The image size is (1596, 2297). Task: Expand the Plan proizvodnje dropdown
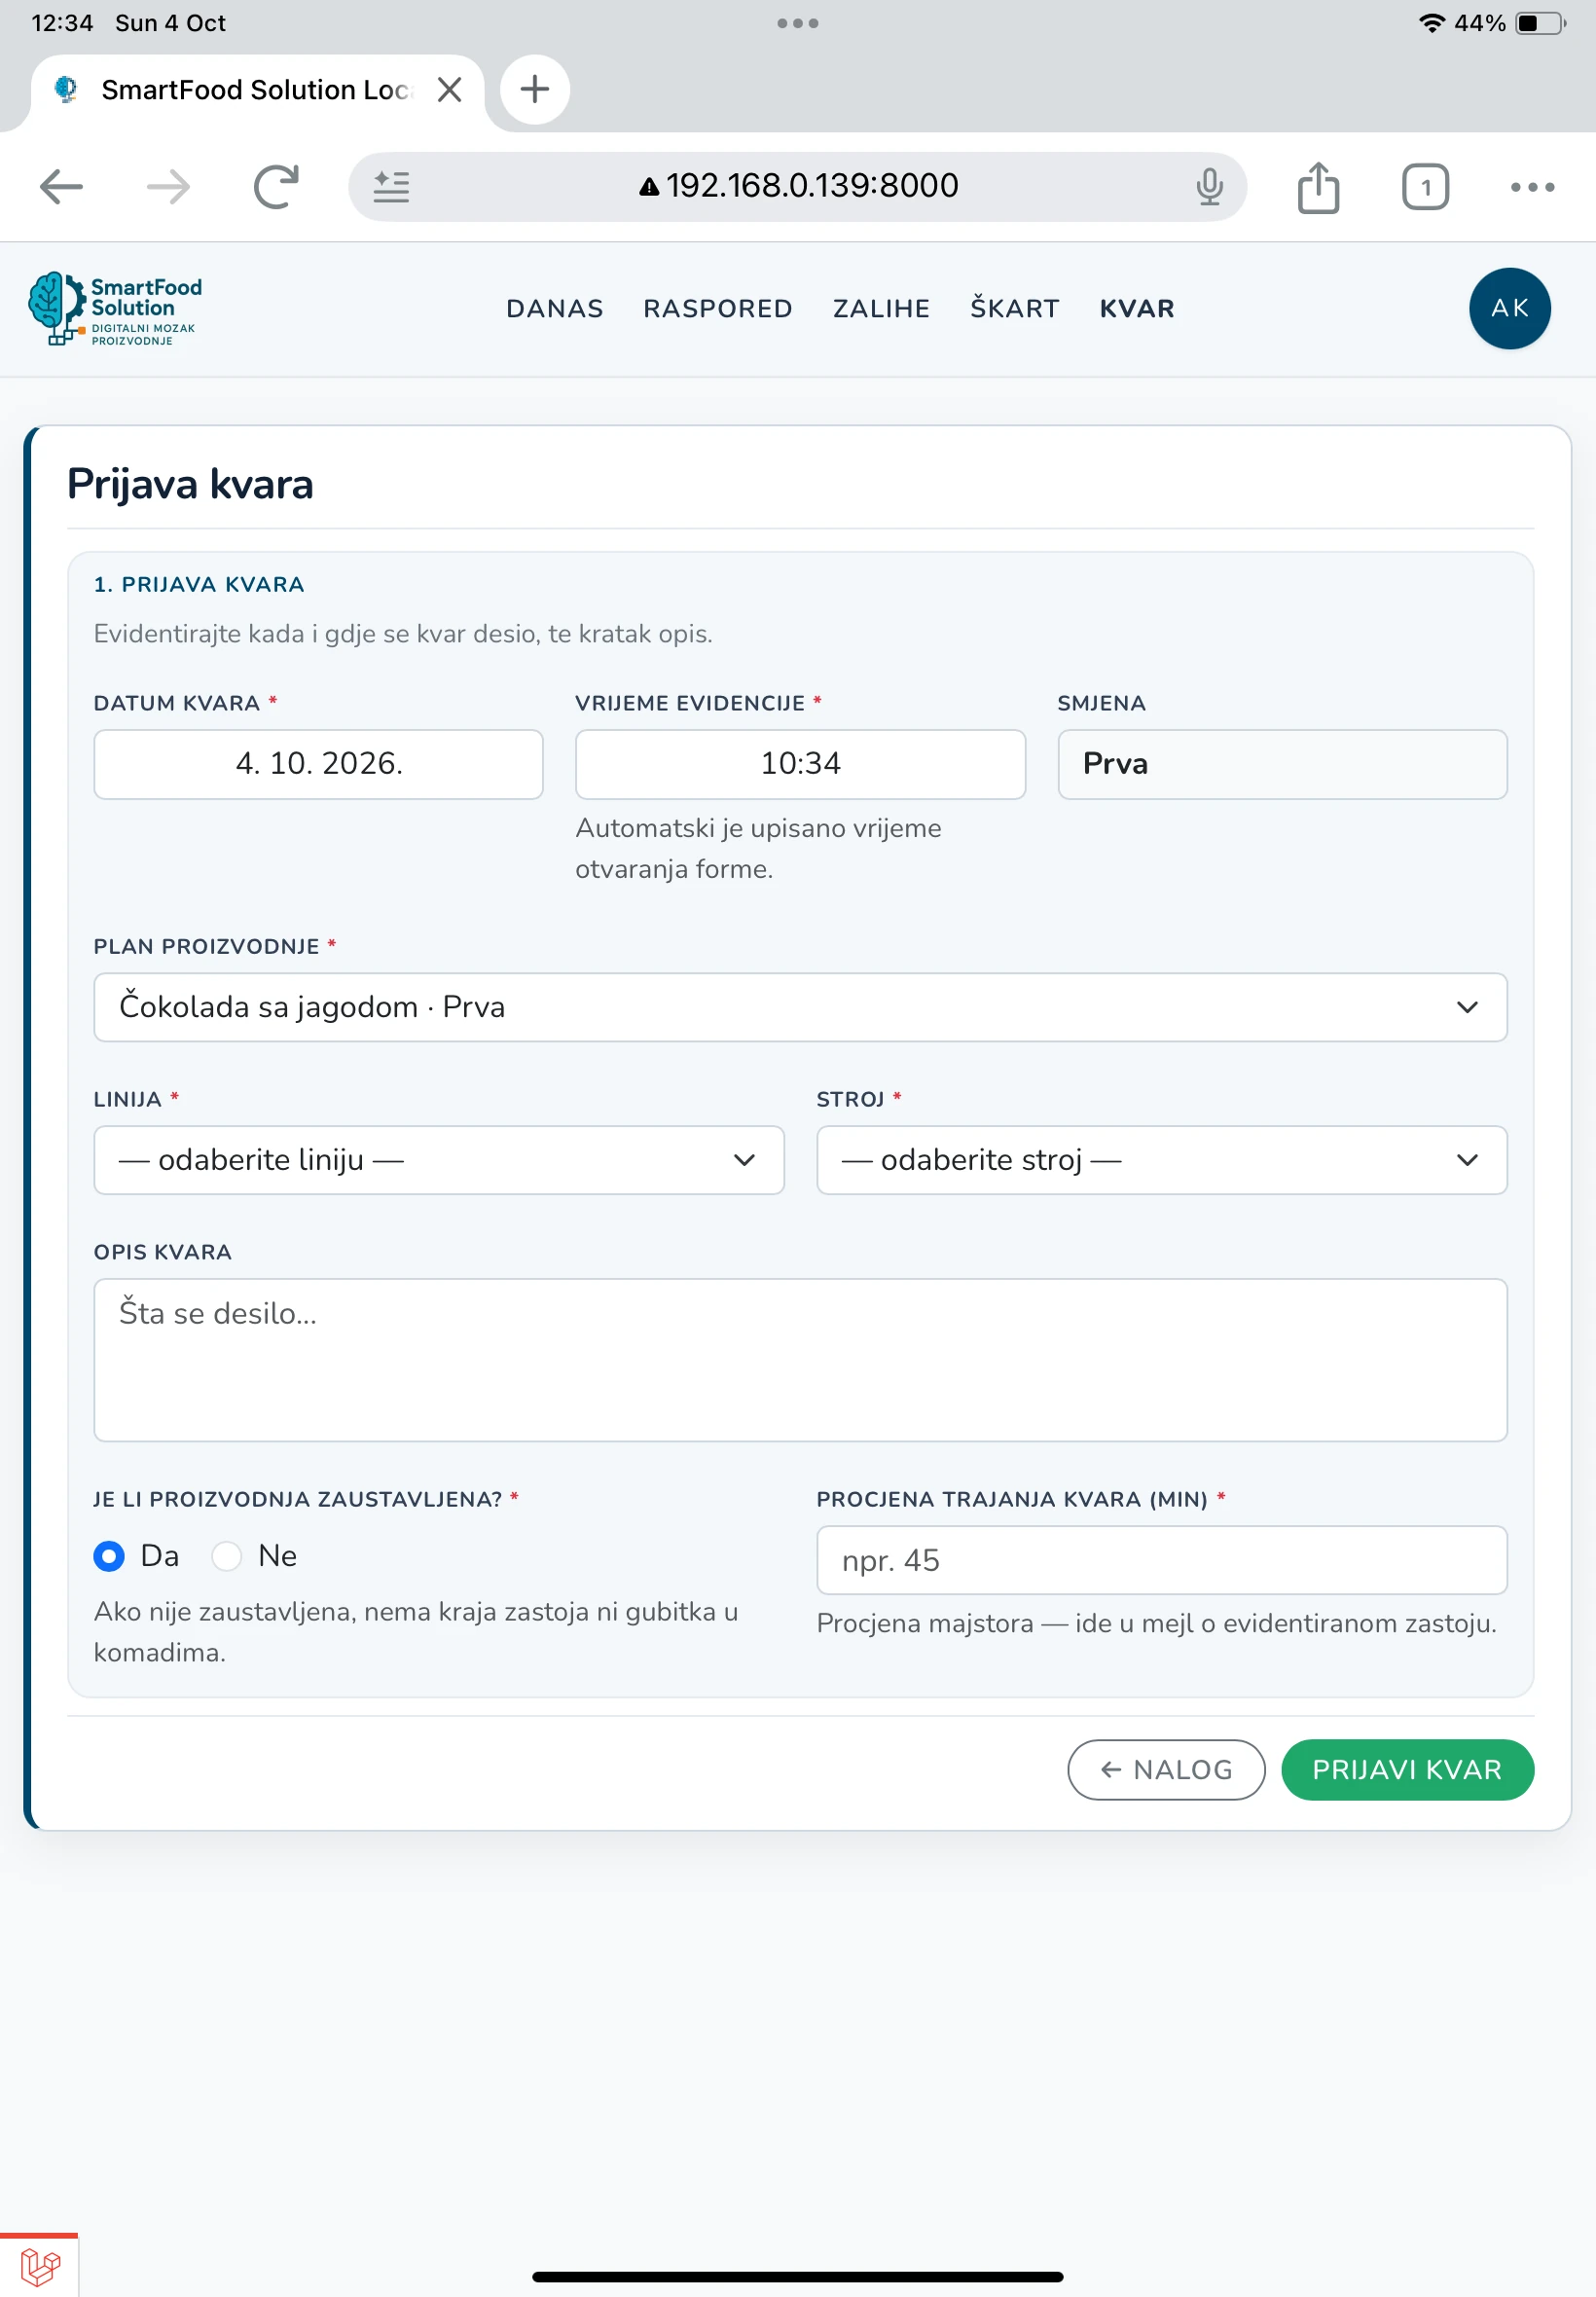800,1007
